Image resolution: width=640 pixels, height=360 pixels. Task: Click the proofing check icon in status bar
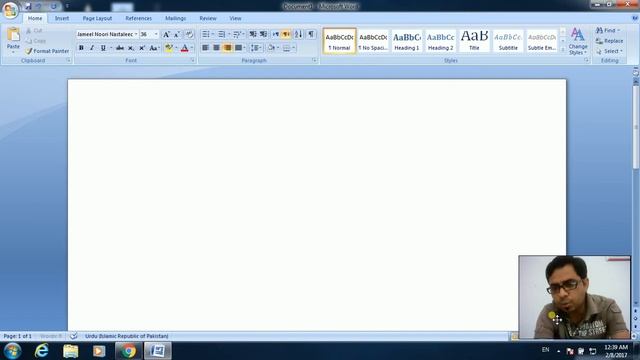(73, 336)
